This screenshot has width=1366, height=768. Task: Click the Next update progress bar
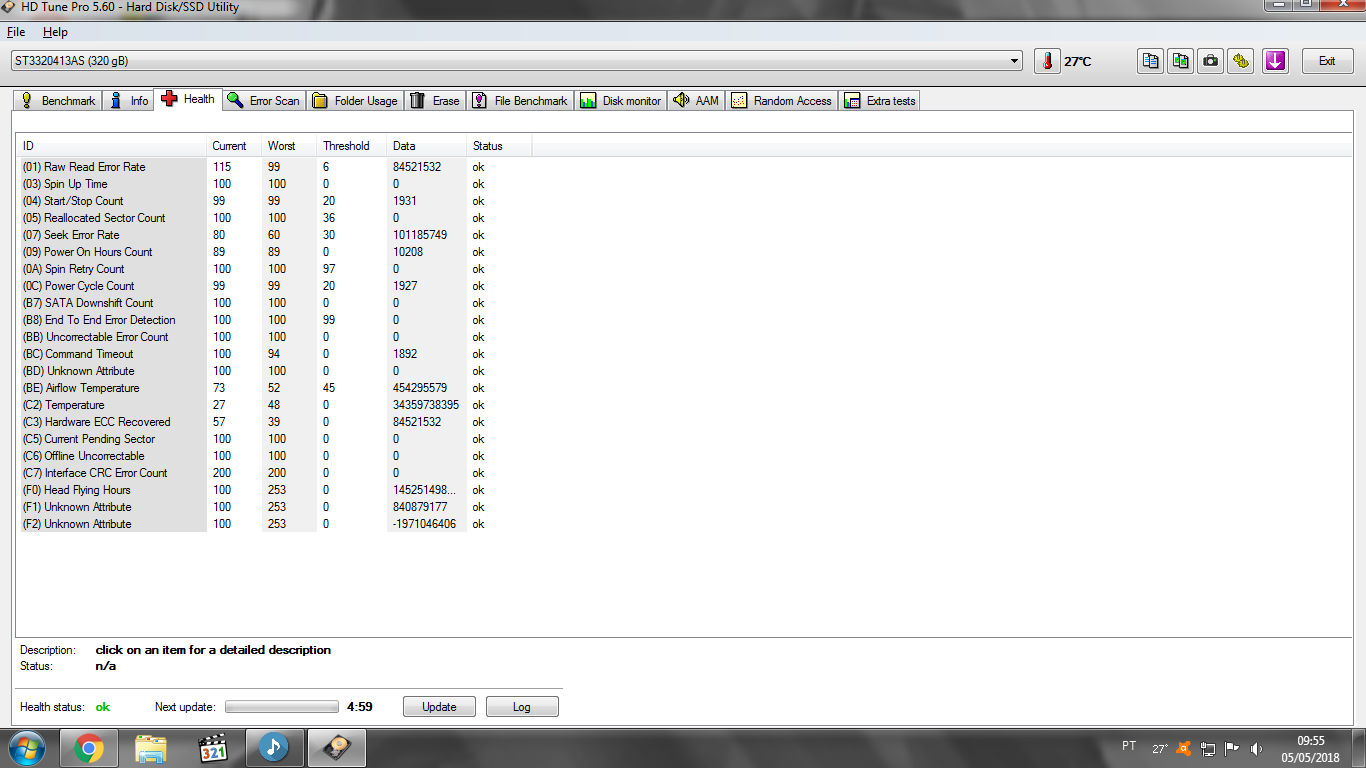click(x=282, y=707)
